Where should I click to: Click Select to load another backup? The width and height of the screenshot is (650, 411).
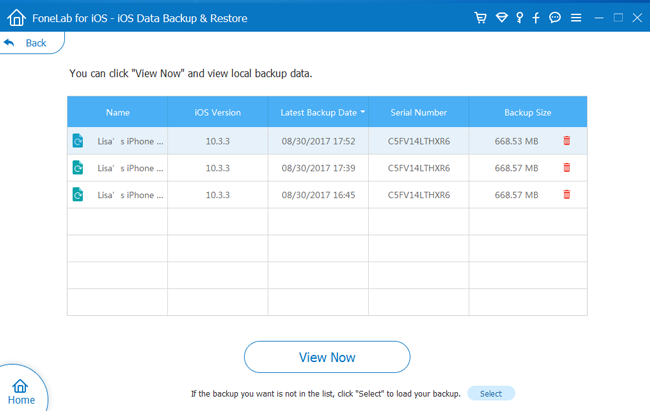point(491,394)
